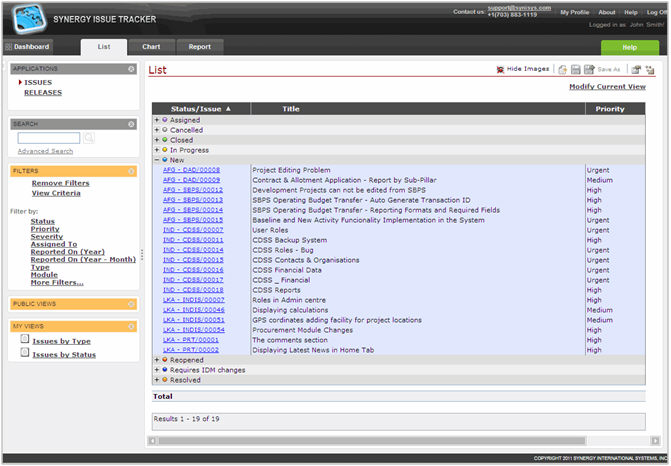The image size is (671, 466).
Task: Switch to the Report tab
Action: pyautogui.click(x=199, y=47)
